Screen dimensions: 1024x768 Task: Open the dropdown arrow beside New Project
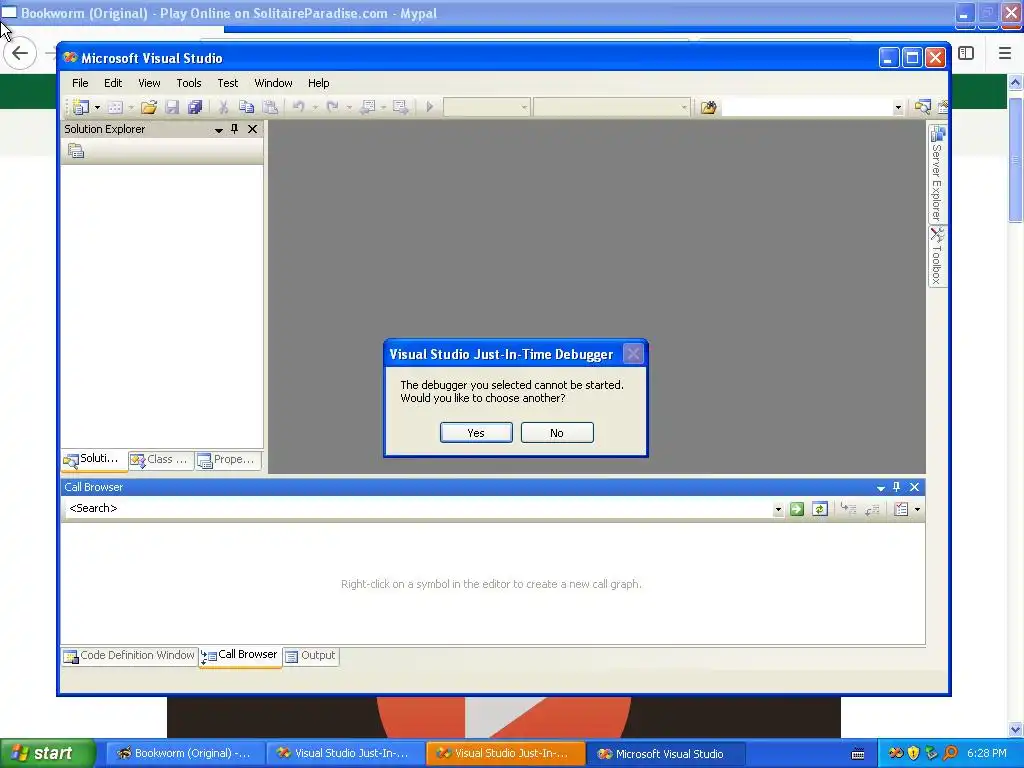[x=97, y=107]
